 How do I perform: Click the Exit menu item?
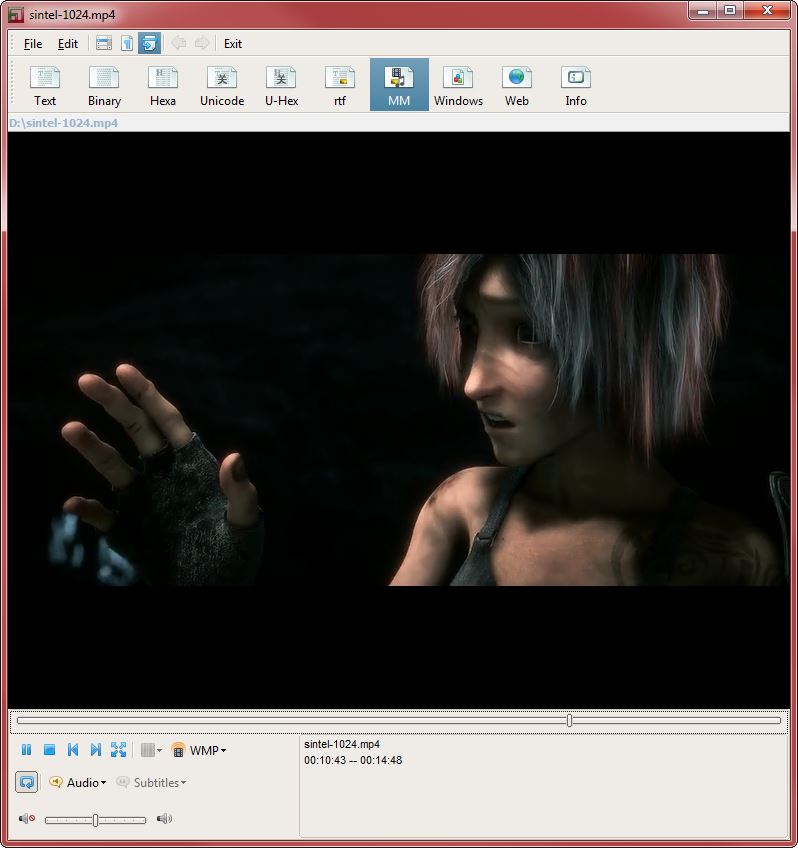(232, 44)
